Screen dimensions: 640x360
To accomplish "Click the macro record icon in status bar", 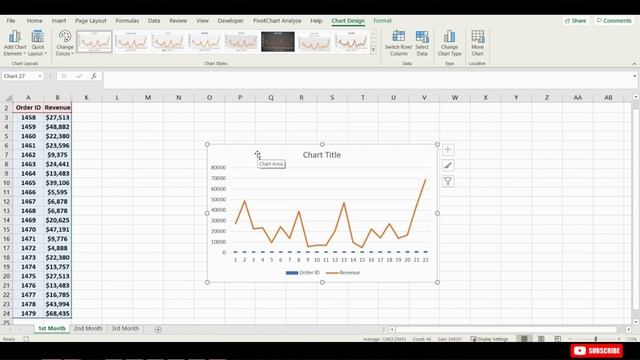I will [x=26, y=339].
